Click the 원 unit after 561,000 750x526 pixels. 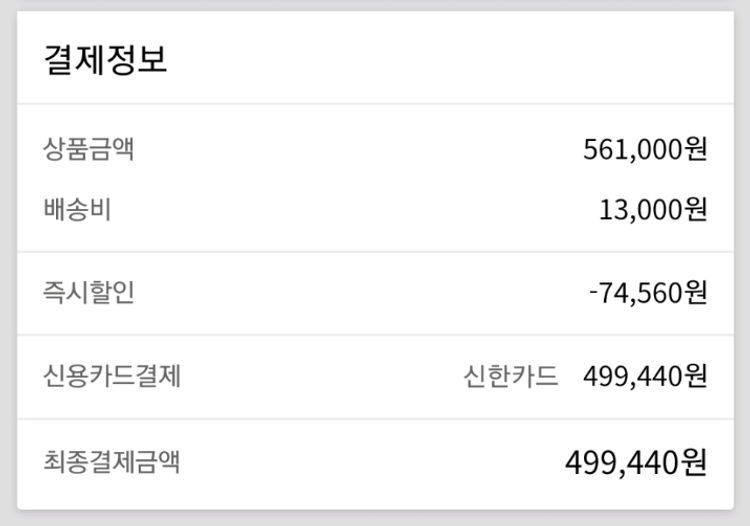point(696,150)
